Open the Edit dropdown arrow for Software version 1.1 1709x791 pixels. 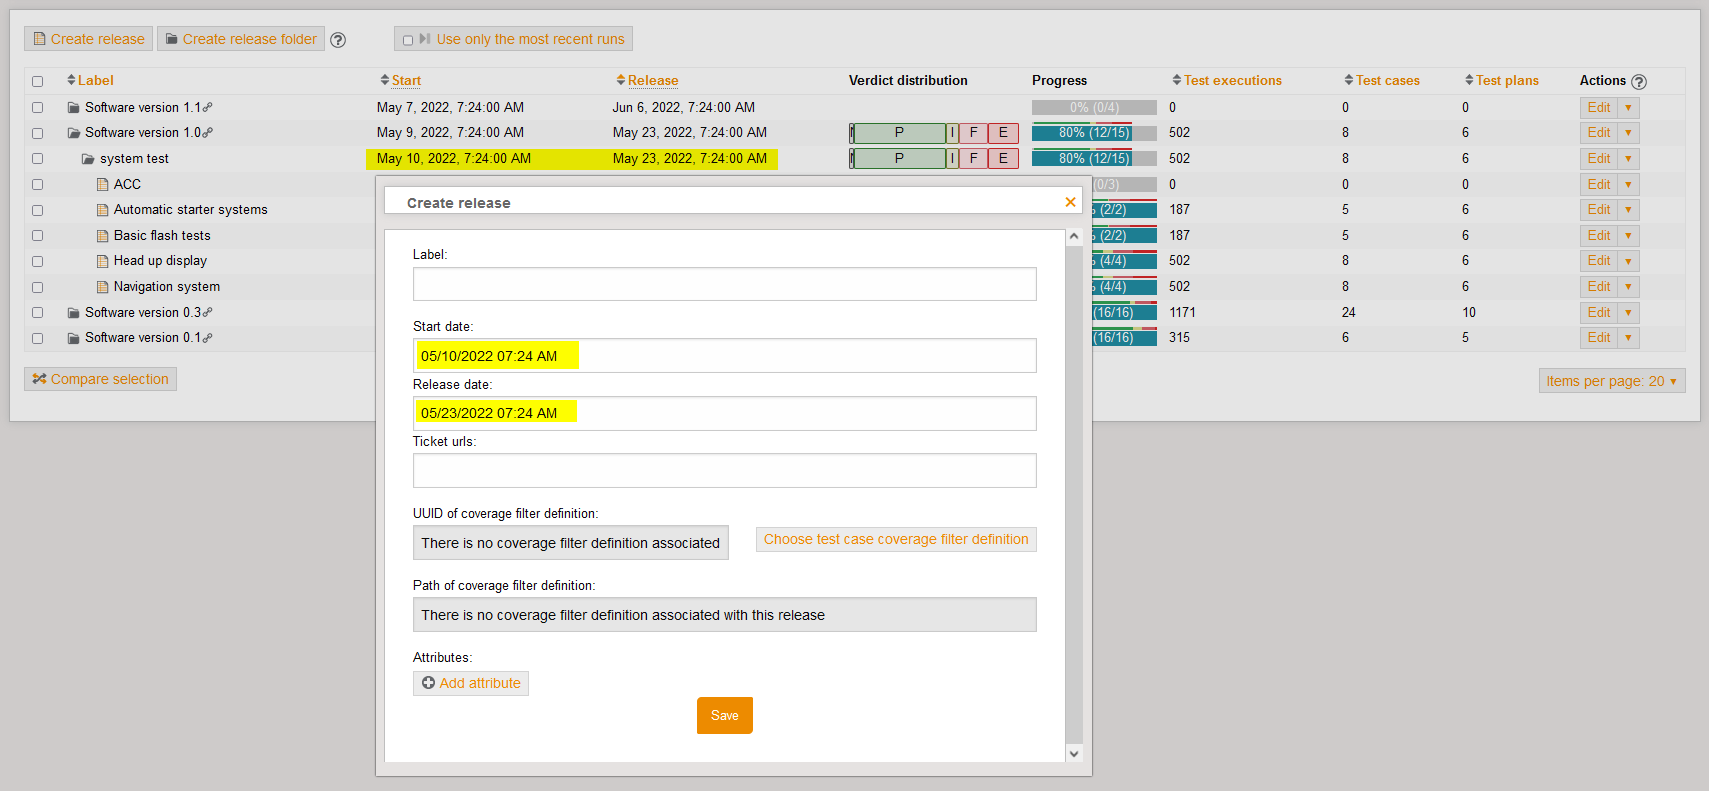click(1628, 108)
